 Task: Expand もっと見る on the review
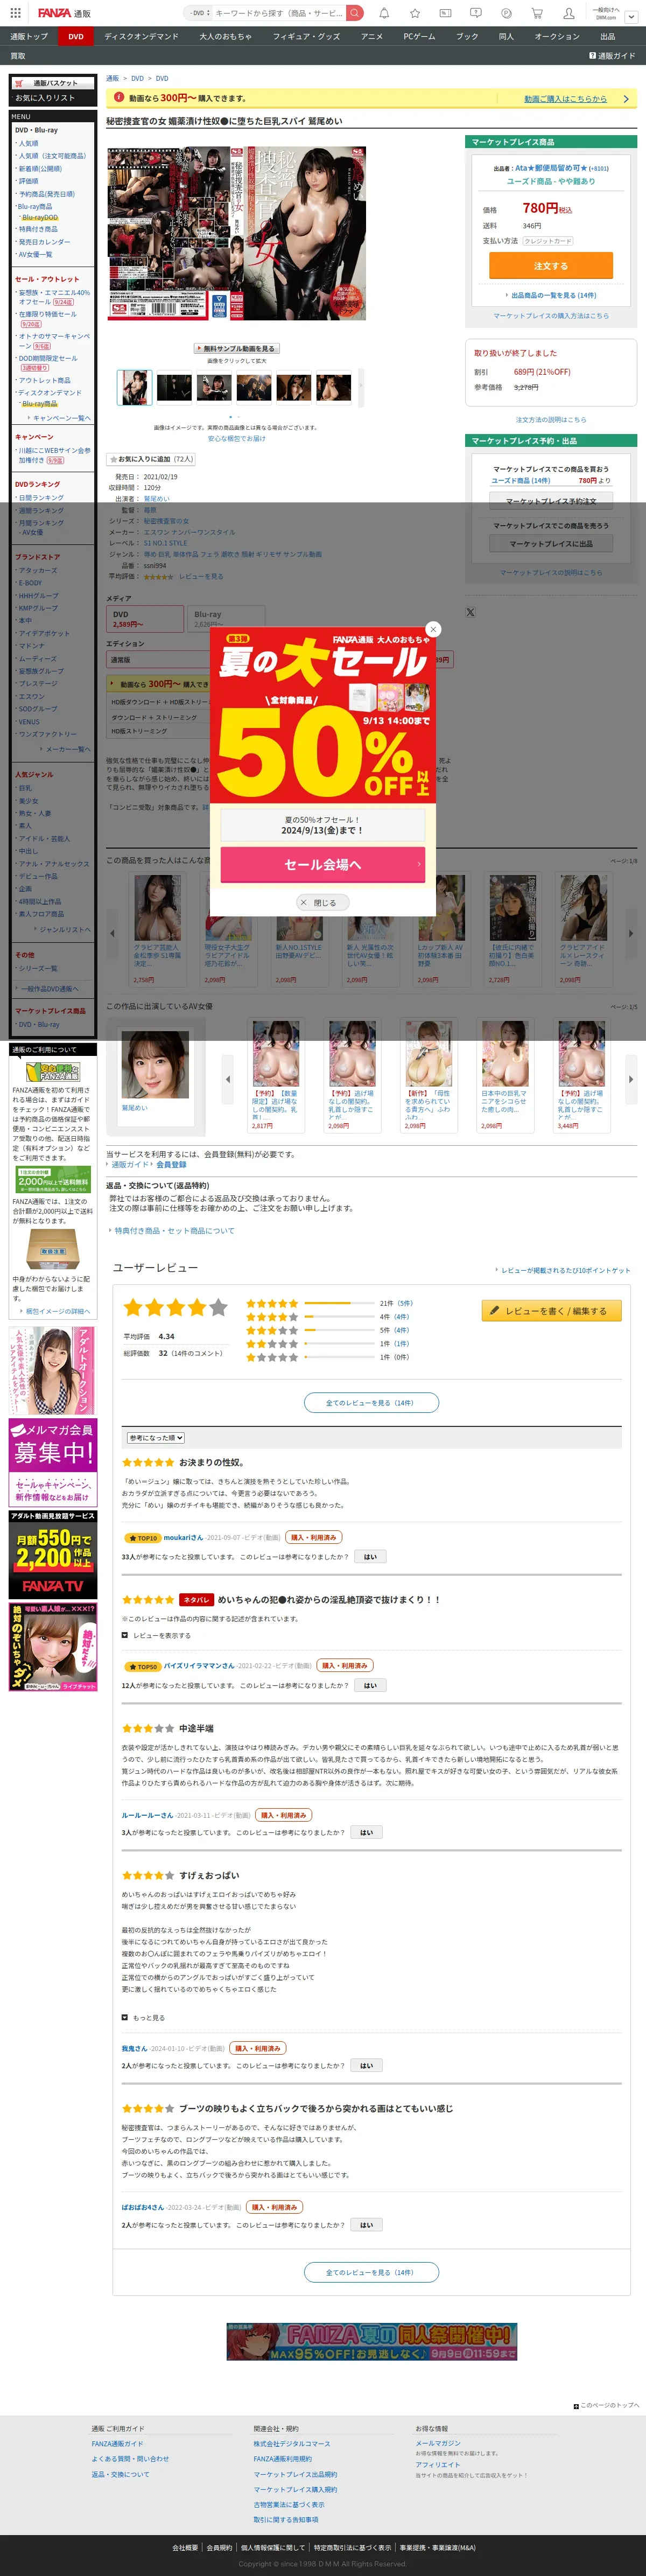(x=143, y=2018)
